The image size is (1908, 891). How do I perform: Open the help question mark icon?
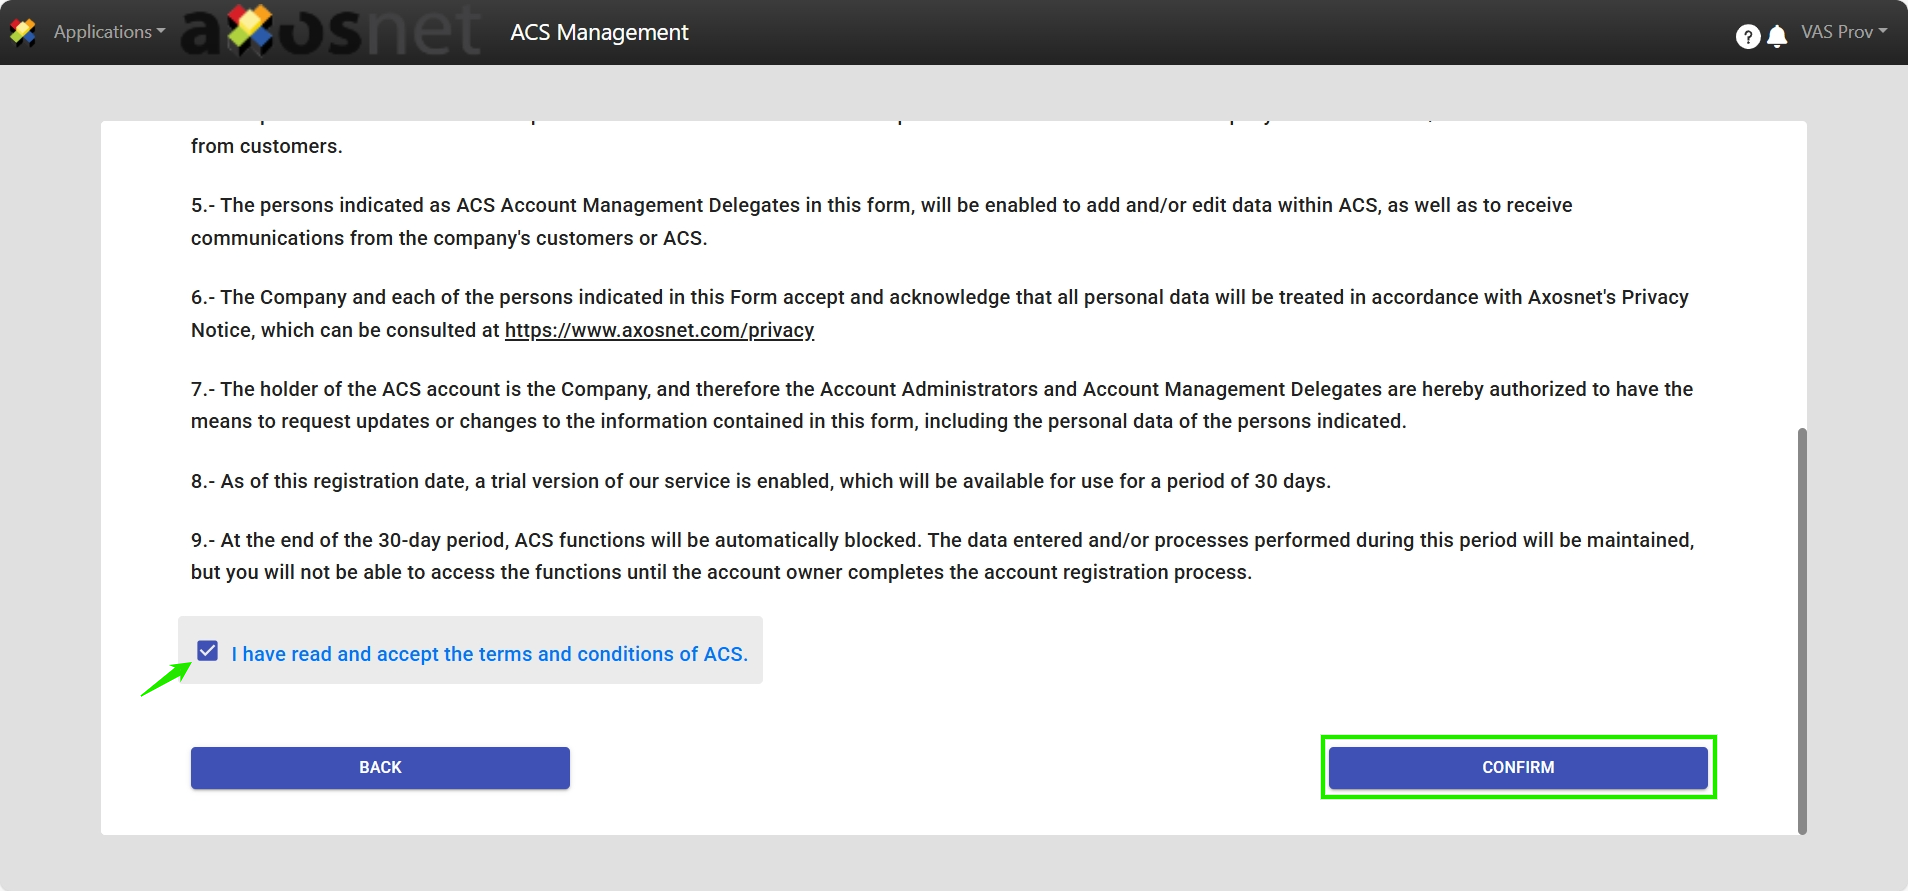click(x=1747, y=37)
